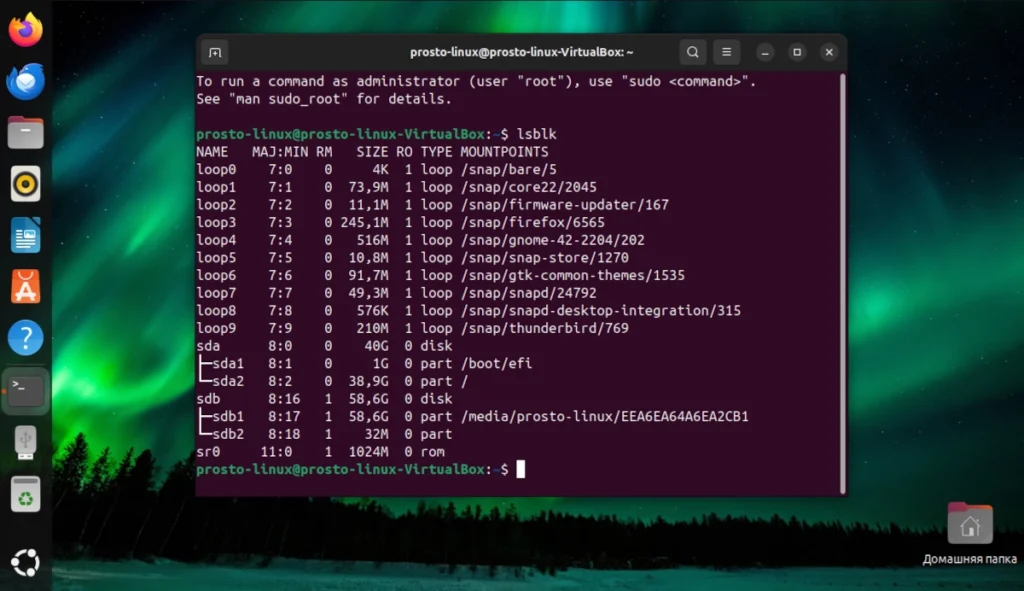Open the terminal hamburger menu

point(726,52)
